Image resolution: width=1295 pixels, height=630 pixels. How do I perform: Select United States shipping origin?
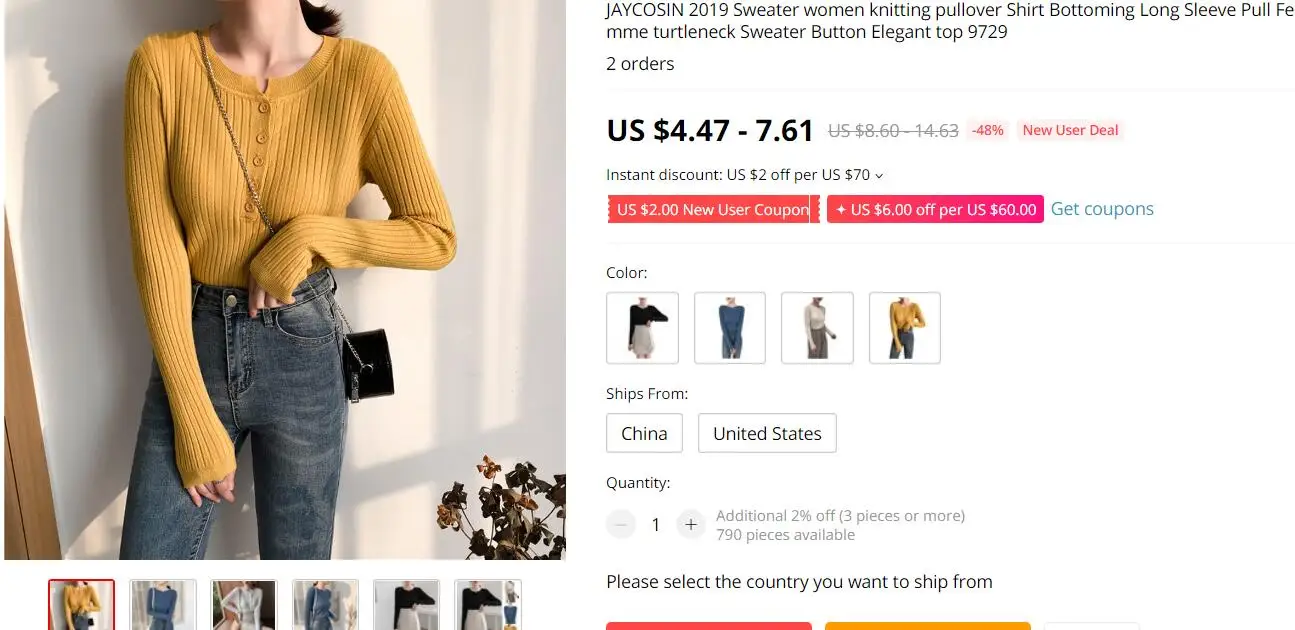767,433
